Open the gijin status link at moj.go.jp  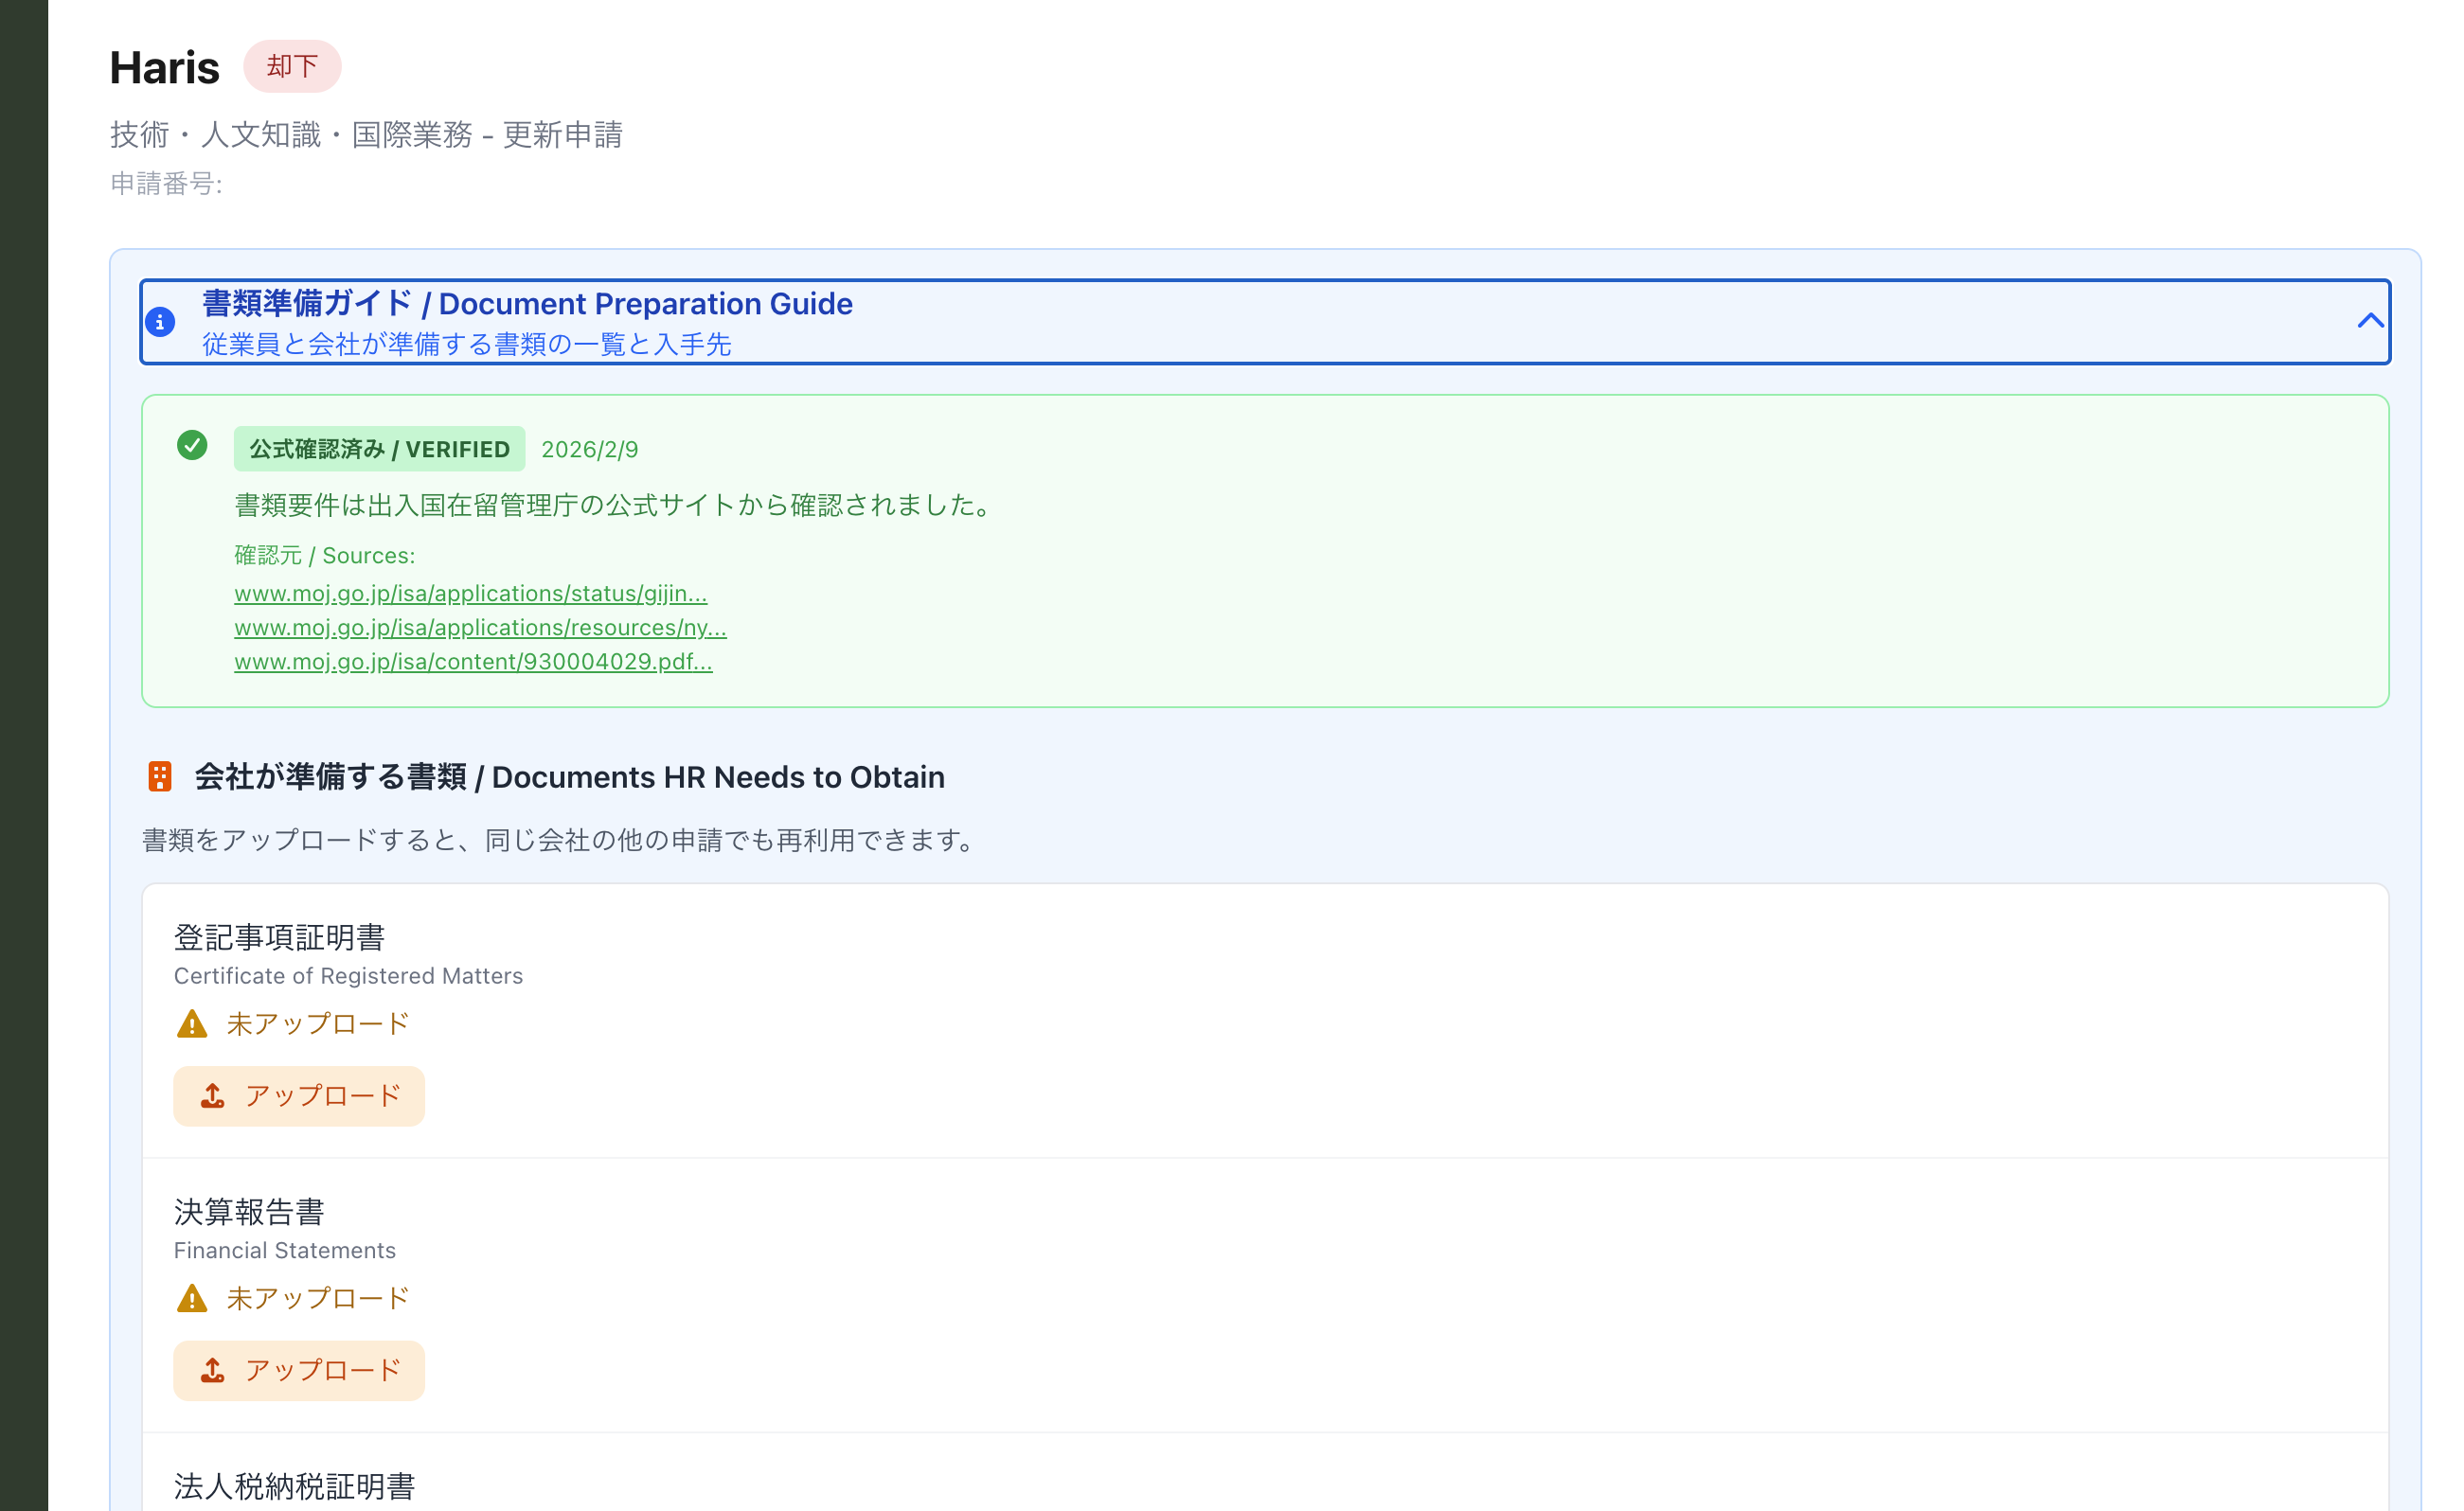[470, 593]
